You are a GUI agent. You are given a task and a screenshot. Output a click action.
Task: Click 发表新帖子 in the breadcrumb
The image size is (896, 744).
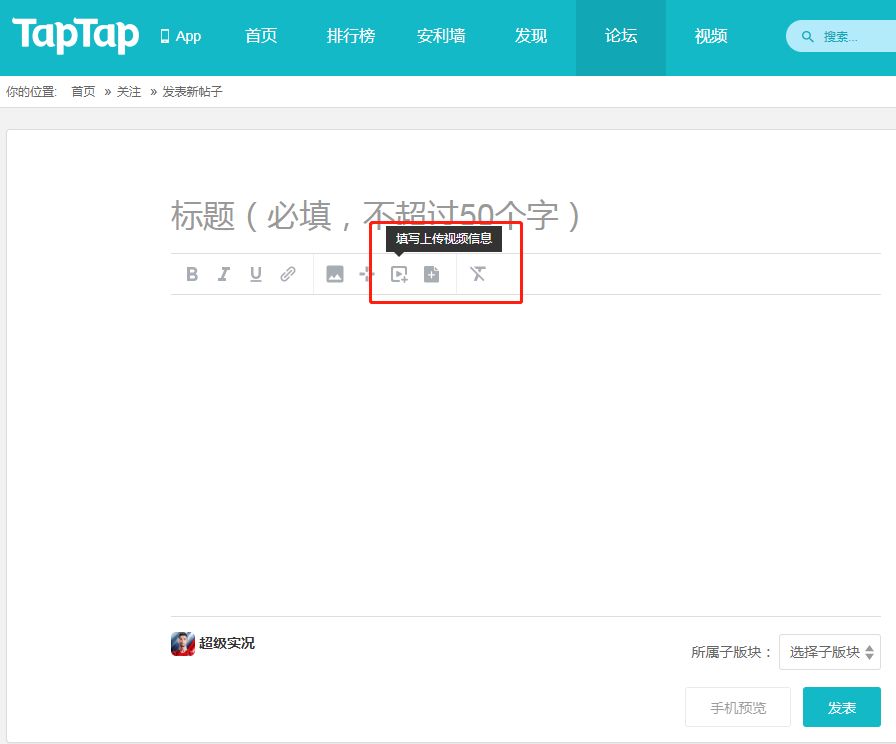tap(192, 91)
